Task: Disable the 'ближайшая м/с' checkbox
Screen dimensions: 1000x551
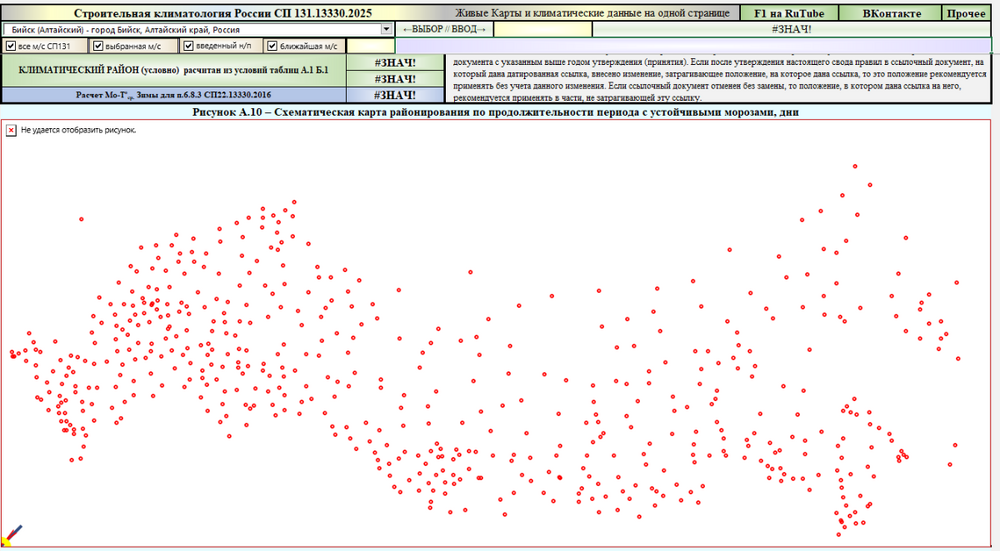Action: (x=272, y=46)
